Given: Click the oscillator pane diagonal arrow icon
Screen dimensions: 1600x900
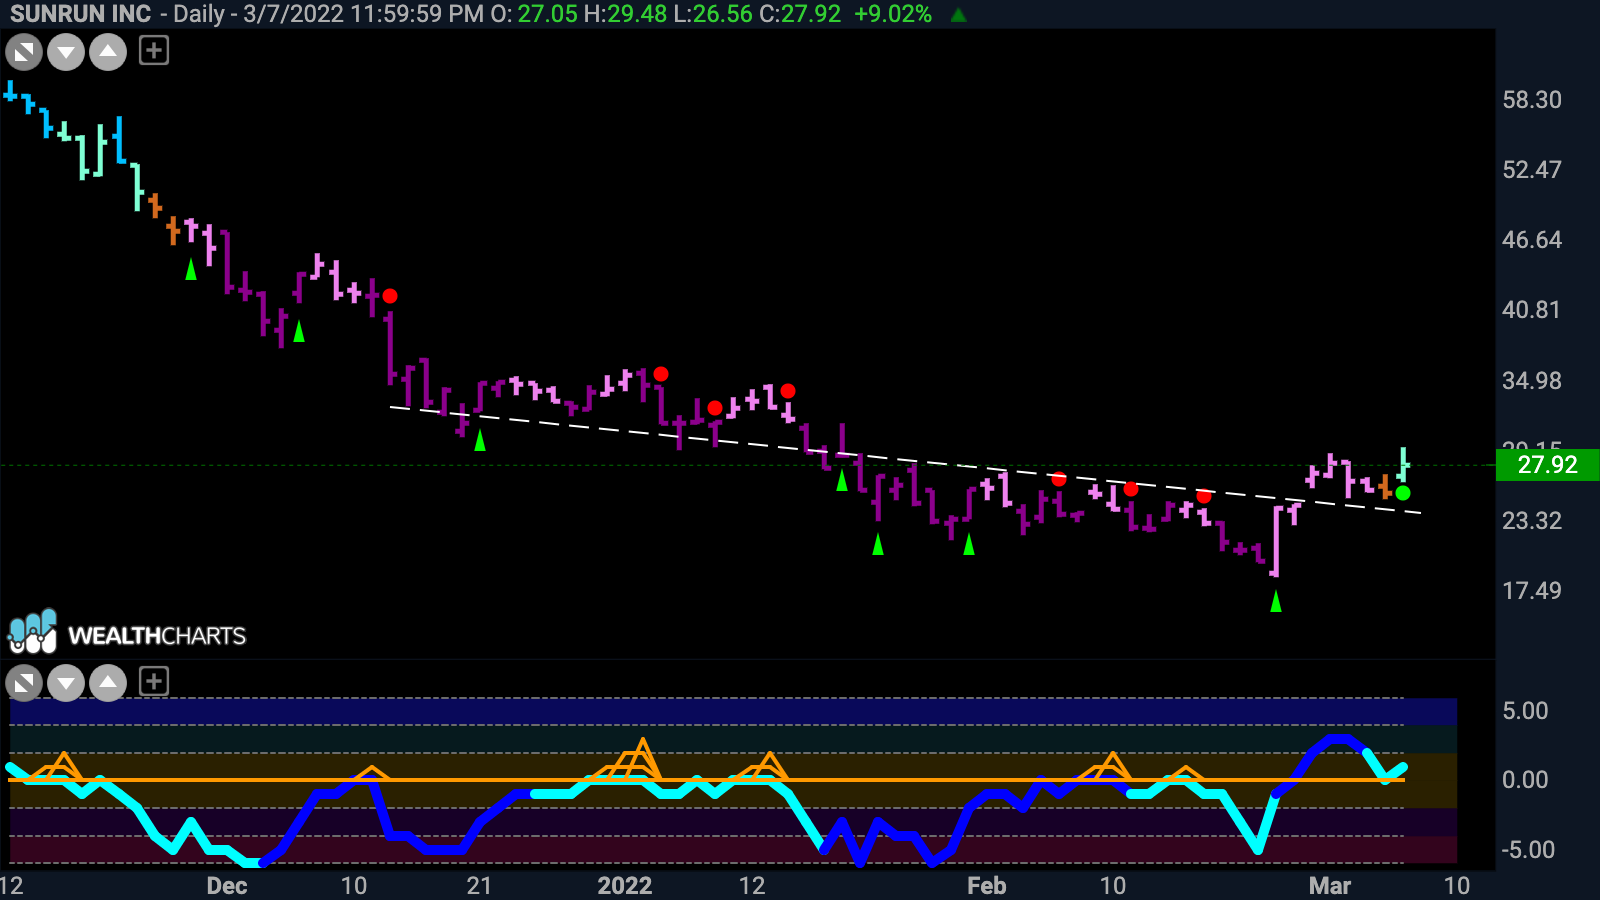Looking at the screenshot, I should [24, 684].
